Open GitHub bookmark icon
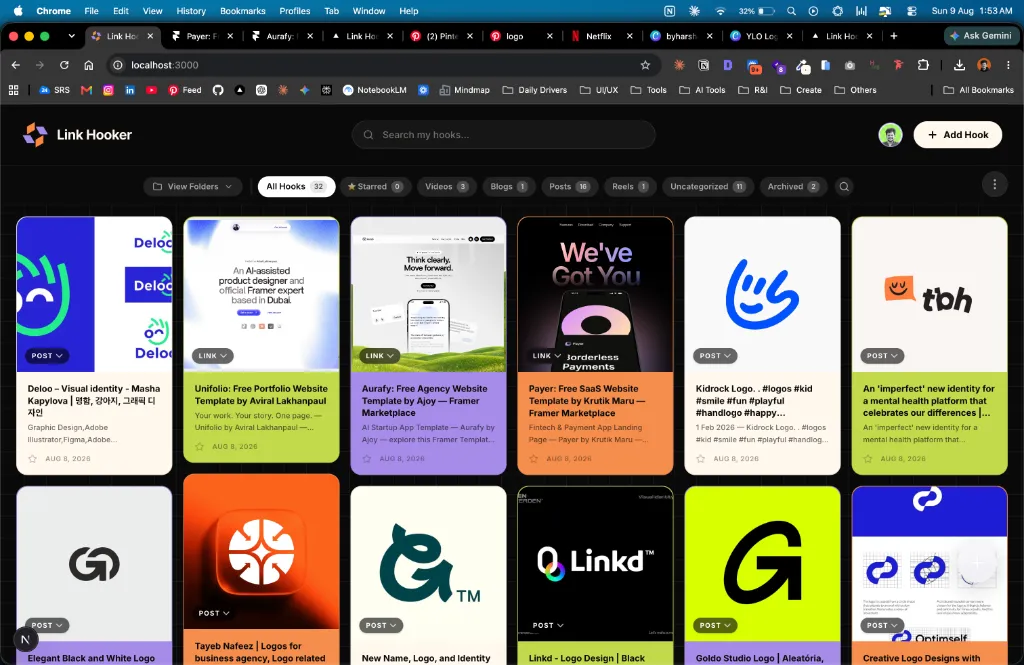Image resolution: width=1024 pixels, height=665 pixels. point(218,90)
